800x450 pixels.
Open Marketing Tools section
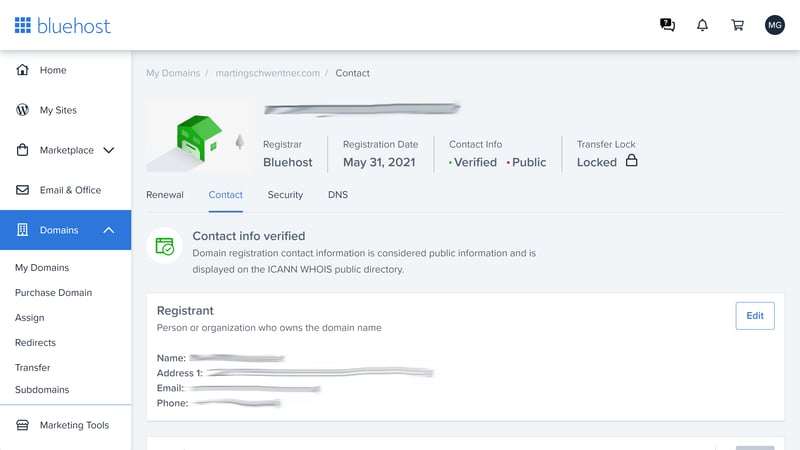(74, 425)
